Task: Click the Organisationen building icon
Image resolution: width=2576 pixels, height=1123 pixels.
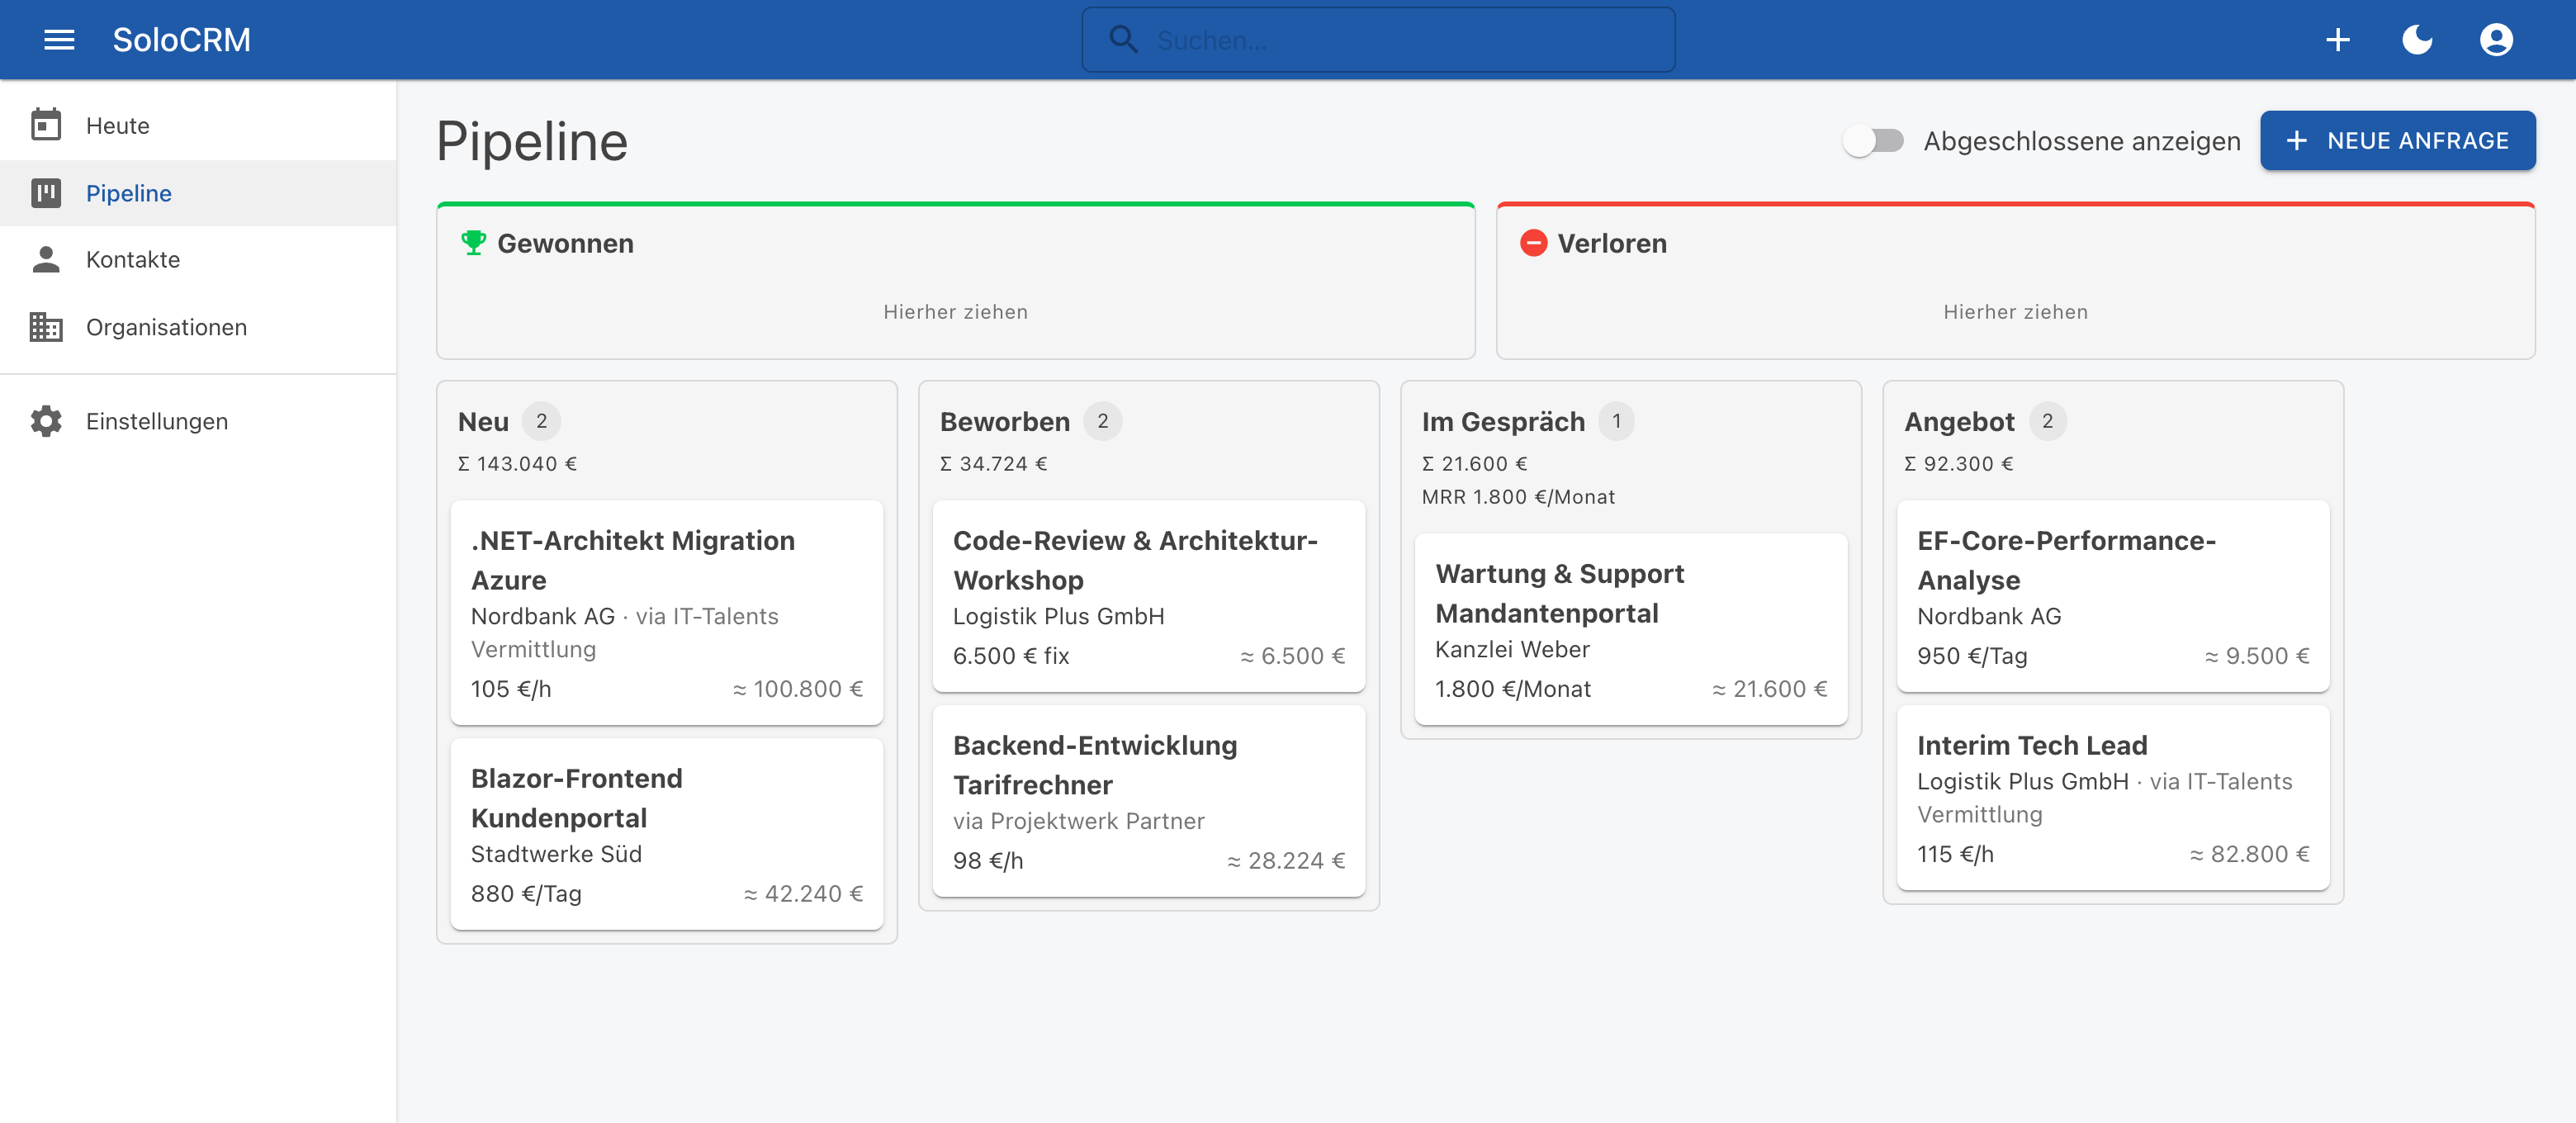Action: (x=46, y=327)
